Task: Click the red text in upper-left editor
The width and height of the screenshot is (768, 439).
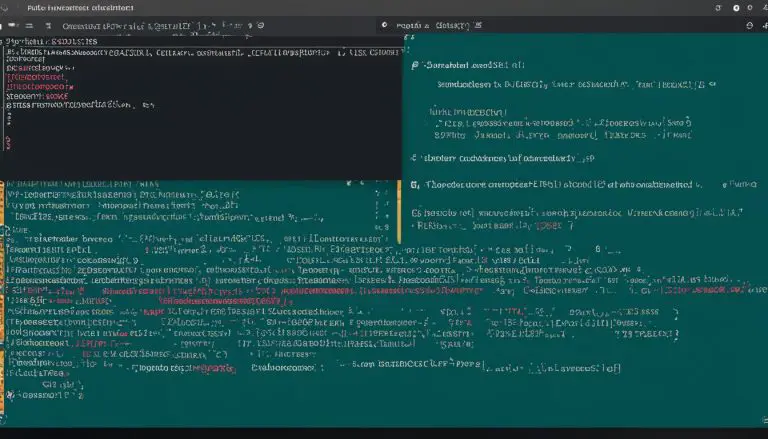Action: click(40, 75)
